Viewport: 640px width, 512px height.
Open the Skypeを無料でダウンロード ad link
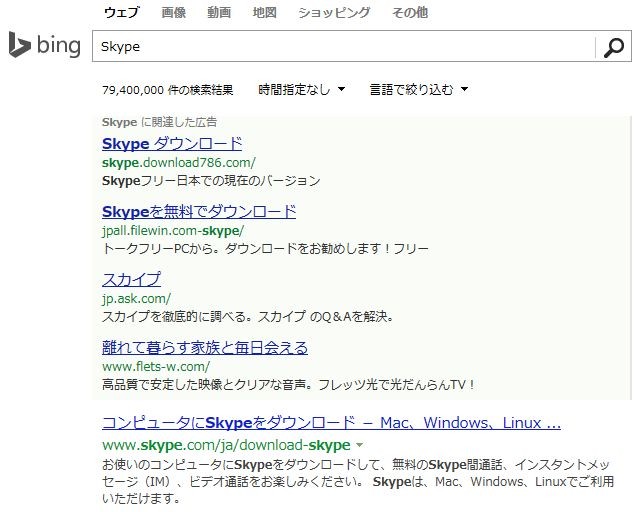click(x=199, y=211)
